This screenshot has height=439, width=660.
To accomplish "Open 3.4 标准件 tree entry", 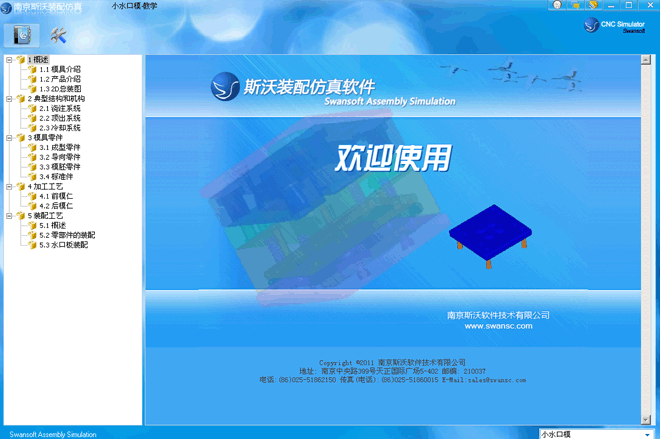I will click(x=56, y=177).
